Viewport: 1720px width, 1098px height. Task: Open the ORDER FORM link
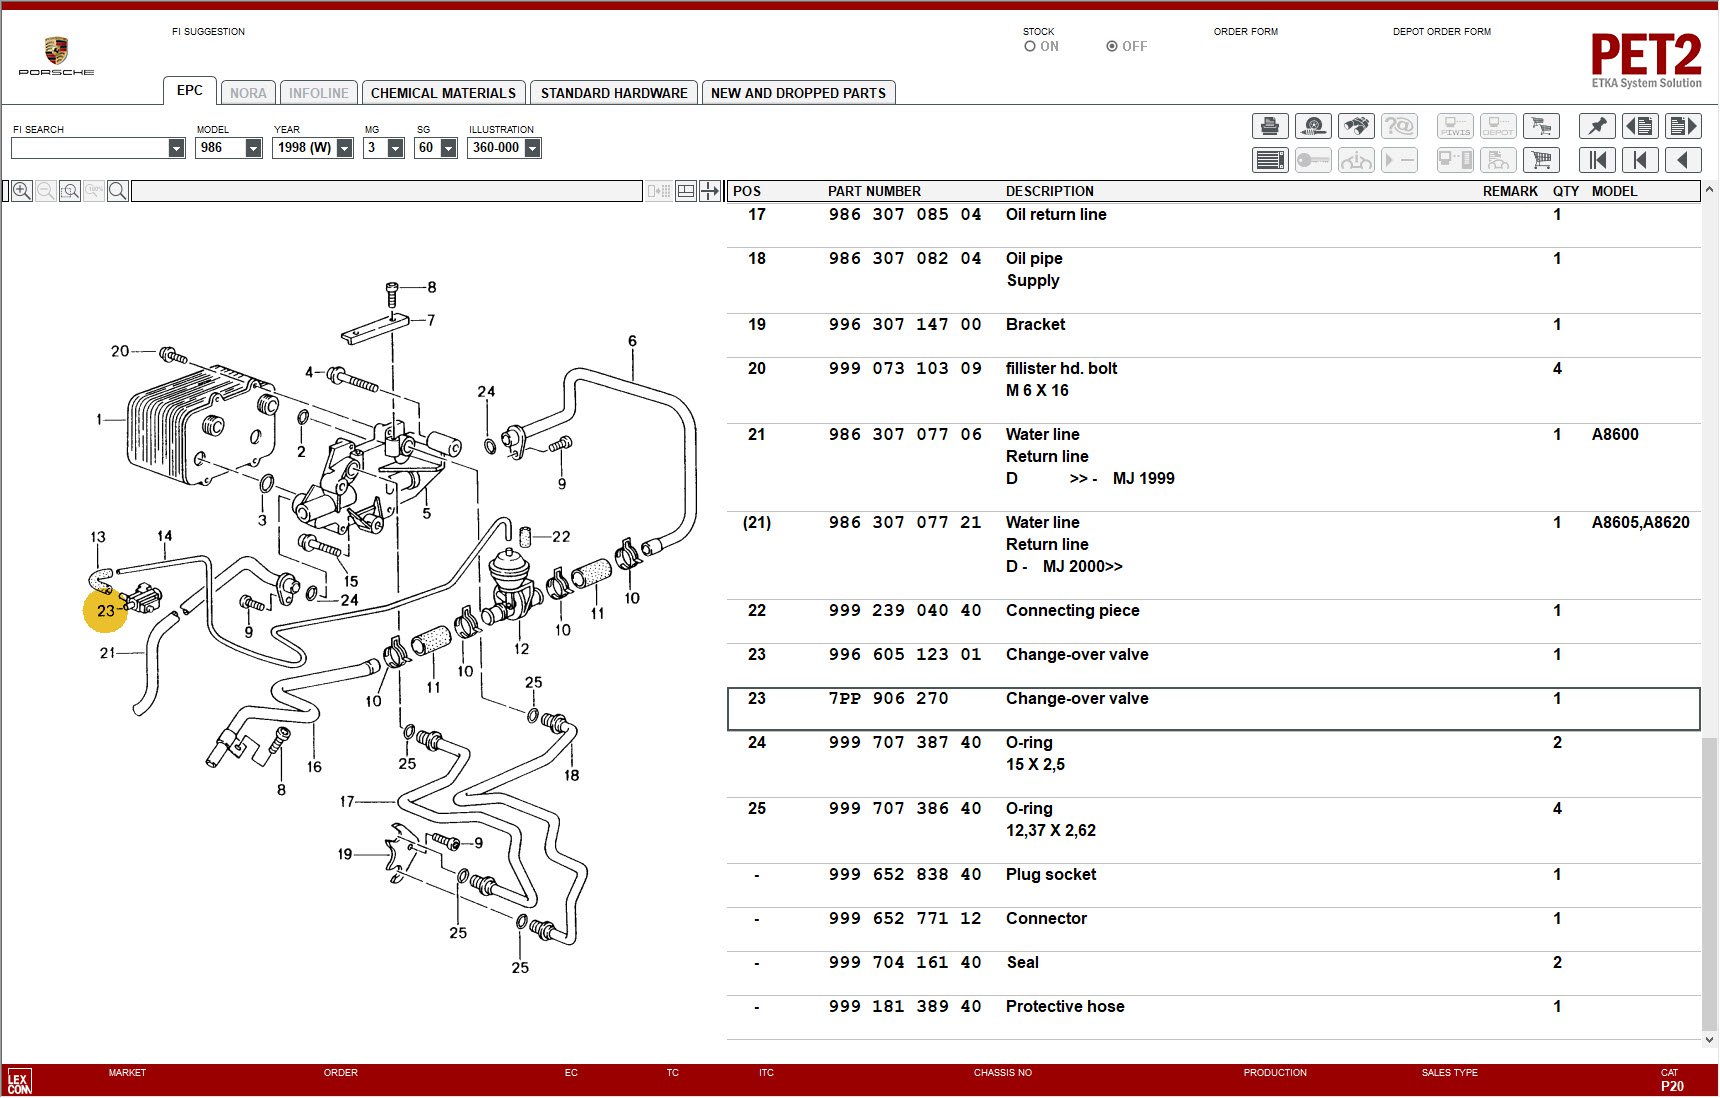click(1246, 32)
